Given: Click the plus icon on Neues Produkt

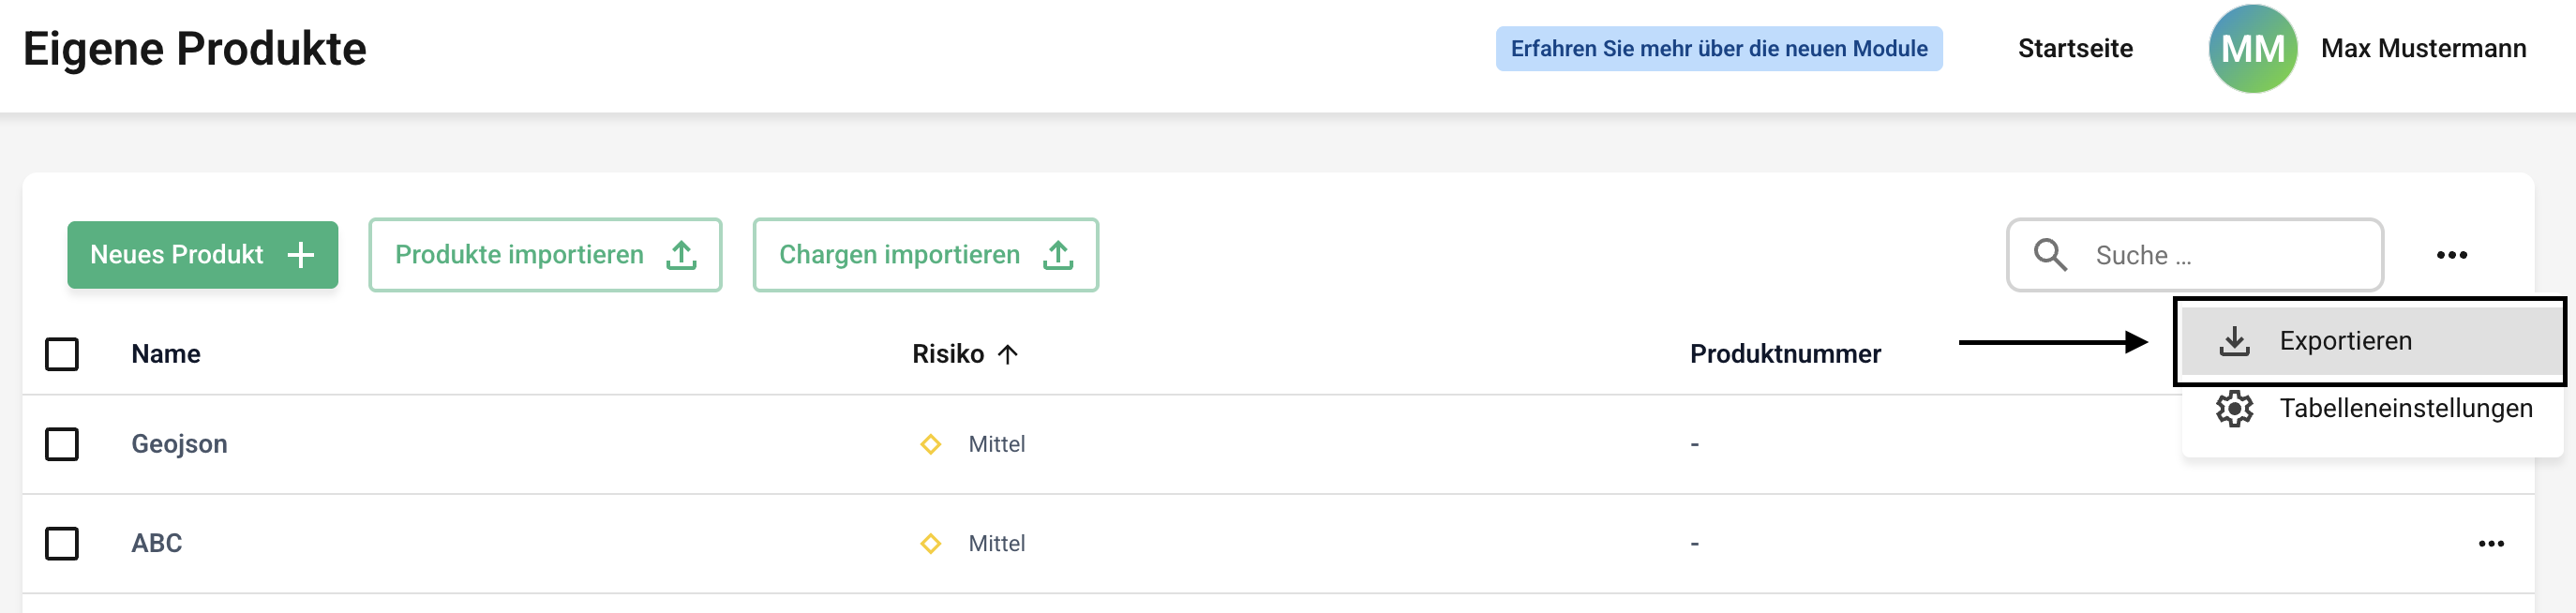Looking at the screenshot, I should pyautogui.click(x=300, y=255).
